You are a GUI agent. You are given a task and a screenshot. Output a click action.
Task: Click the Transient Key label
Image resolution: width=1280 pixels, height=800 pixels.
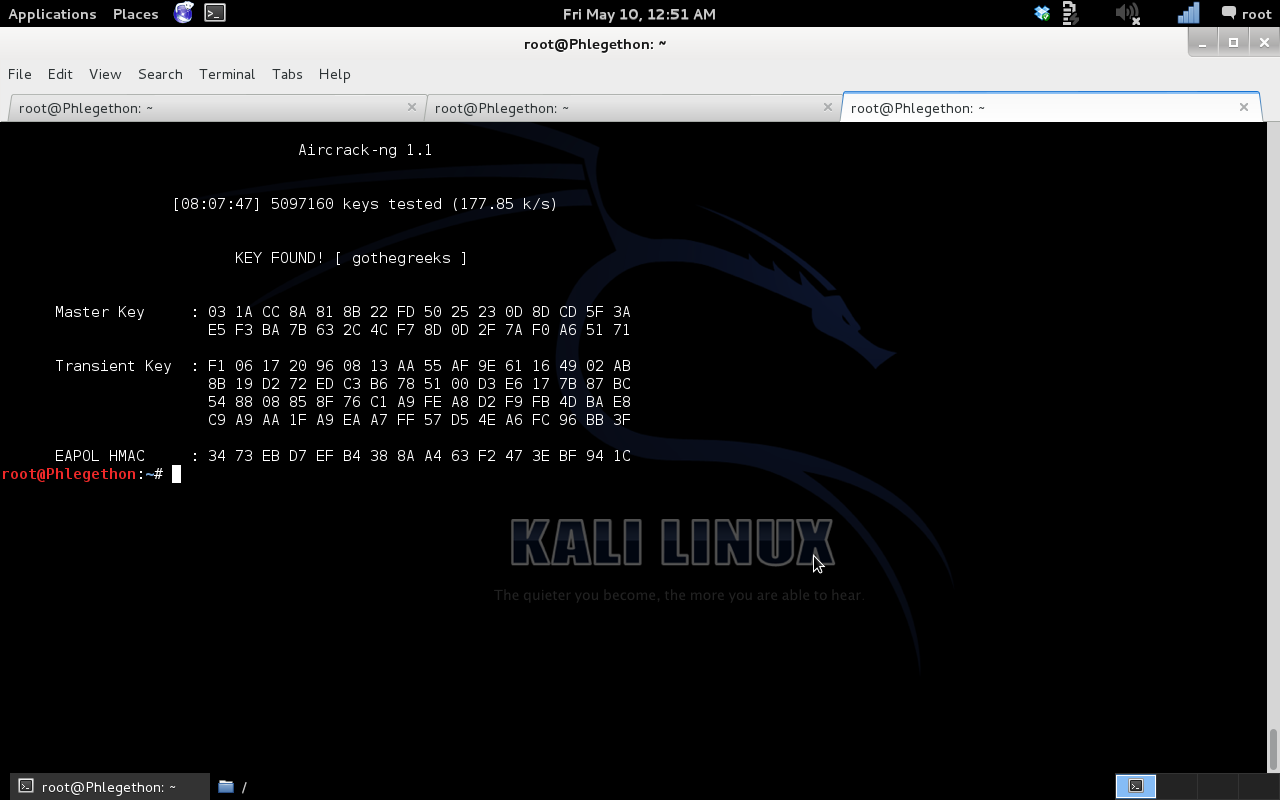(113, 366)
